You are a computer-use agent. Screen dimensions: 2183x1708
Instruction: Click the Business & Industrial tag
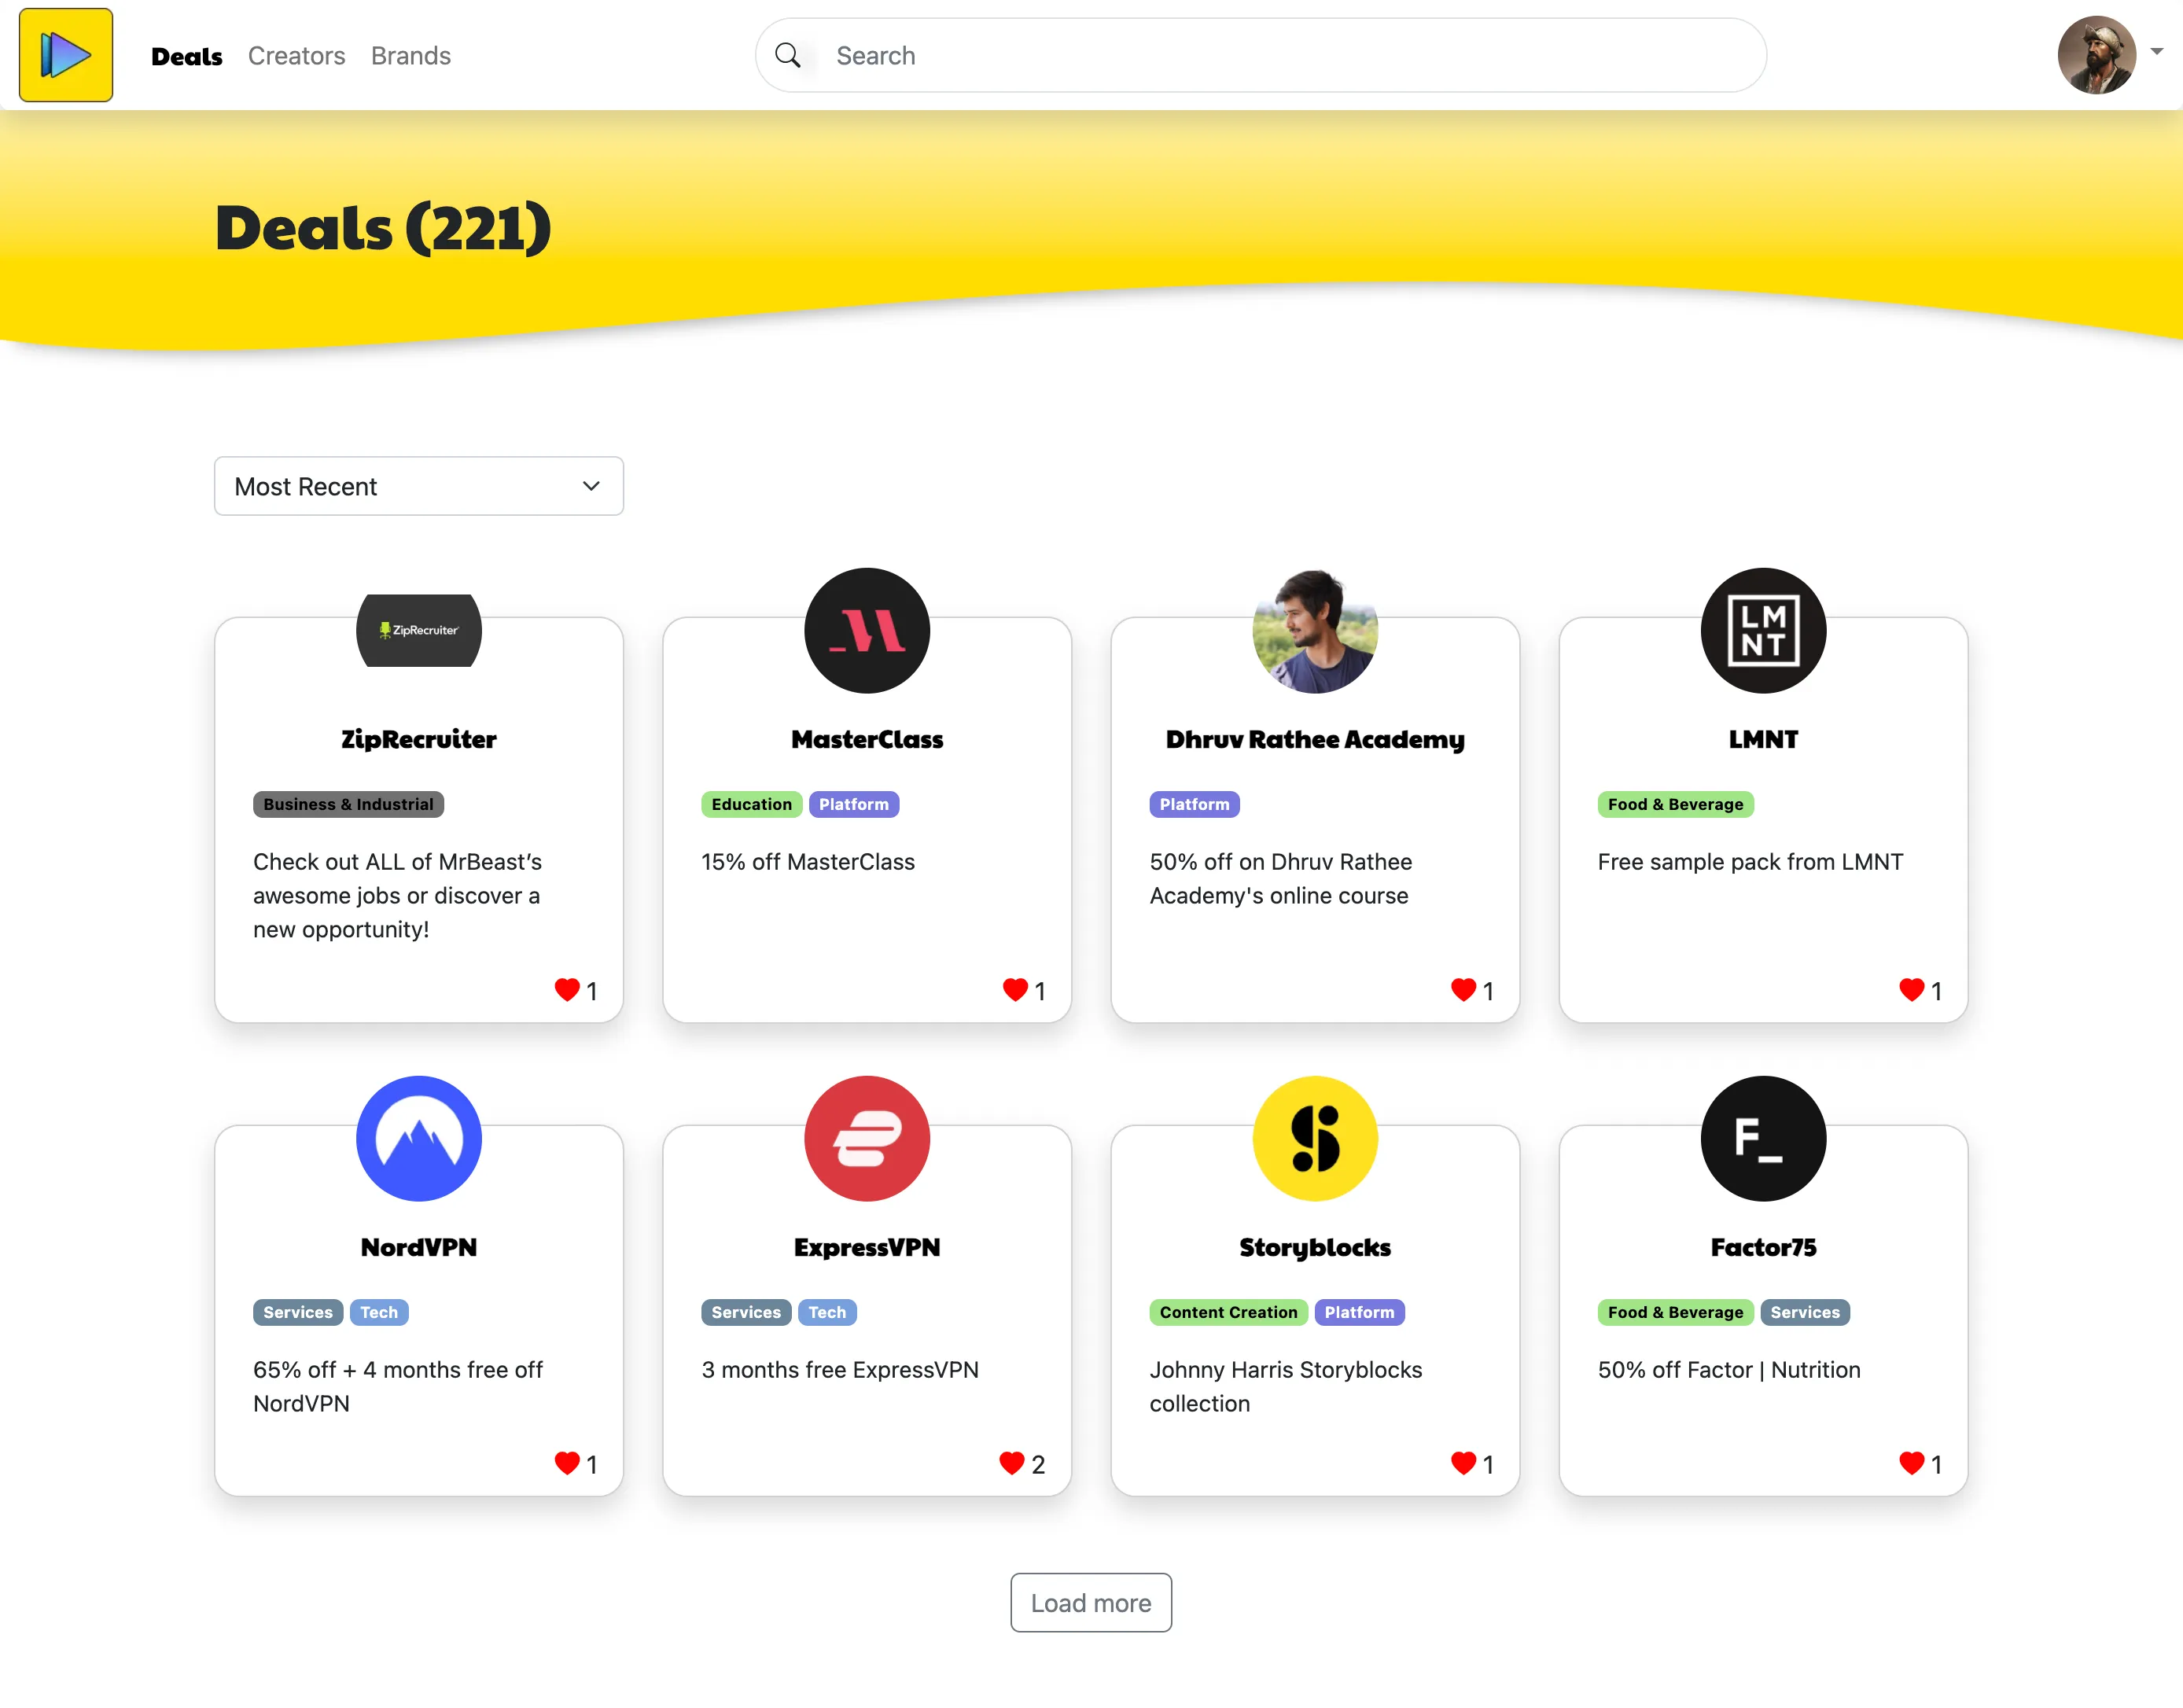348,805
